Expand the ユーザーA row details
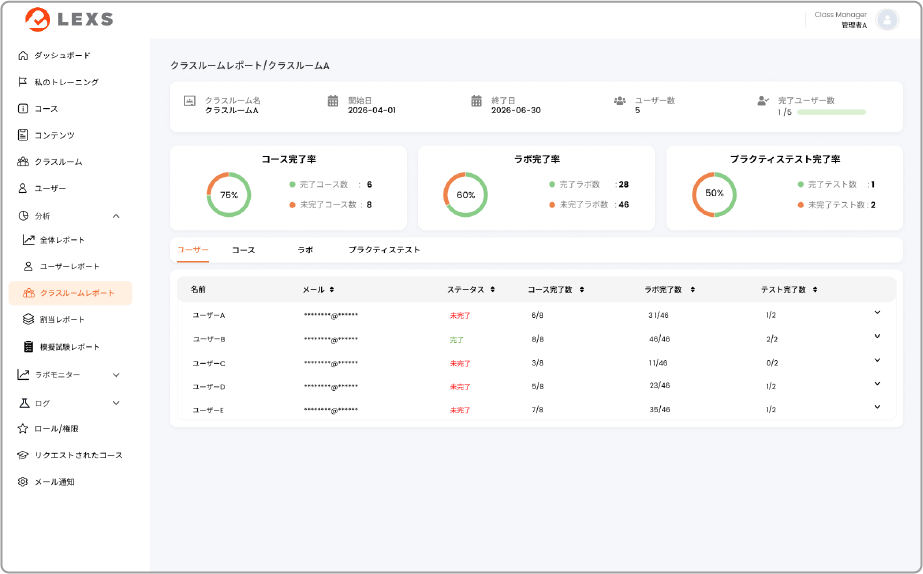923x574 pixels. (x=877, y=313)
